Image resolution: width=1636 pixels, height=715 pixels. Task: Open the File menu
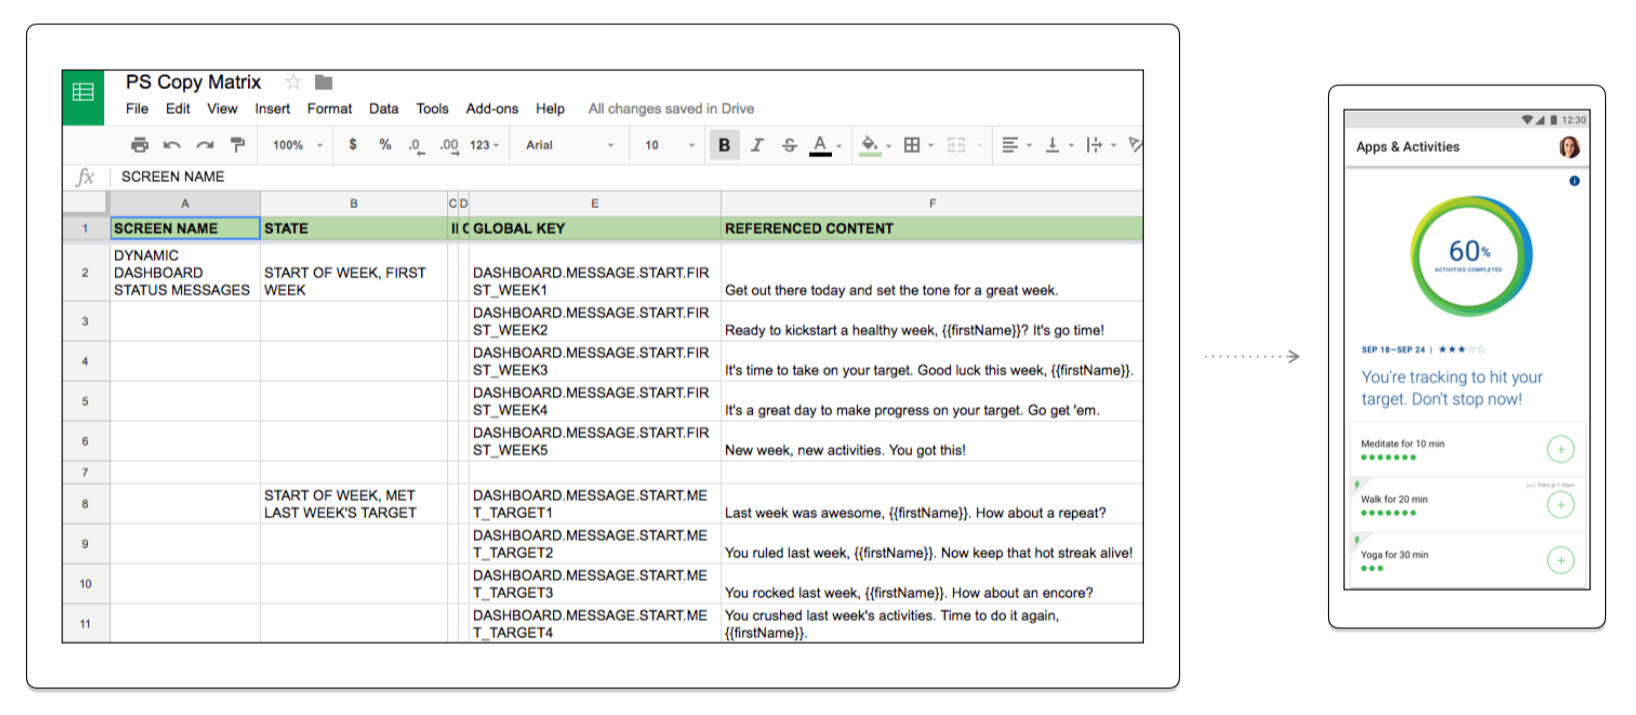tap(137, 108)
